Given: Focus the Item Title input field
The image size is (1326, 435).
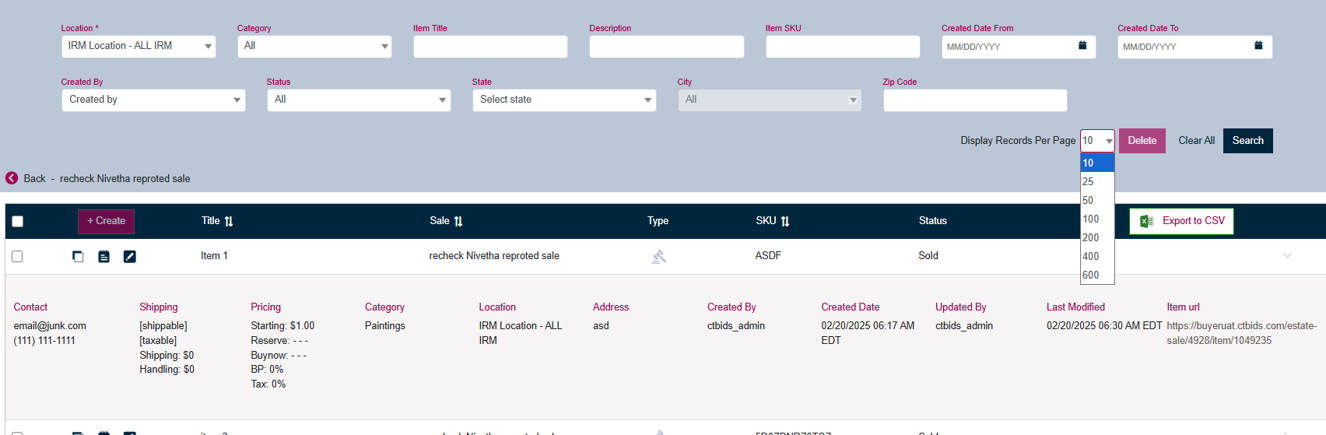Looking at the screenshot, I should (x=490, y=46).
